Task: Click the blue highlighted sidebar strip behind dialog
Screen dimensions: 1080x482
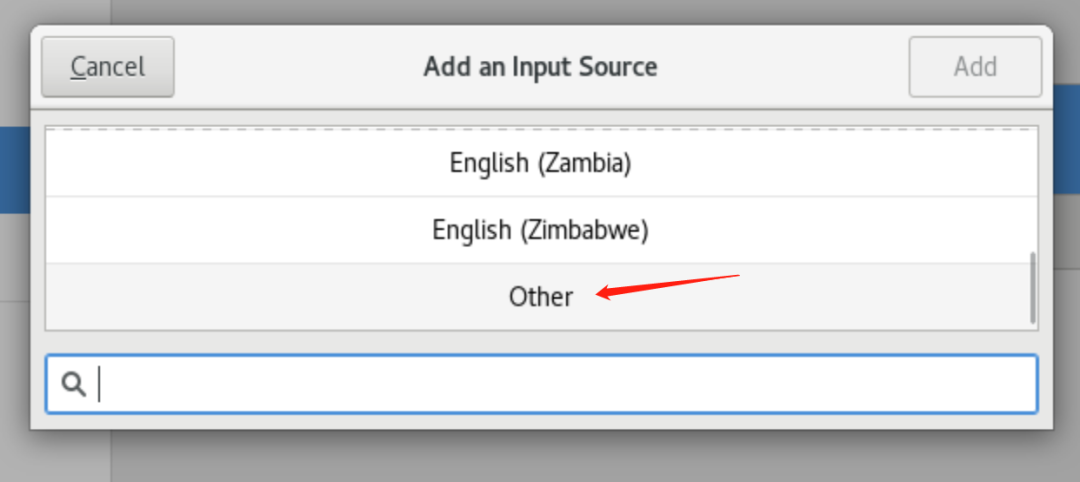Action: coord(14,169)
